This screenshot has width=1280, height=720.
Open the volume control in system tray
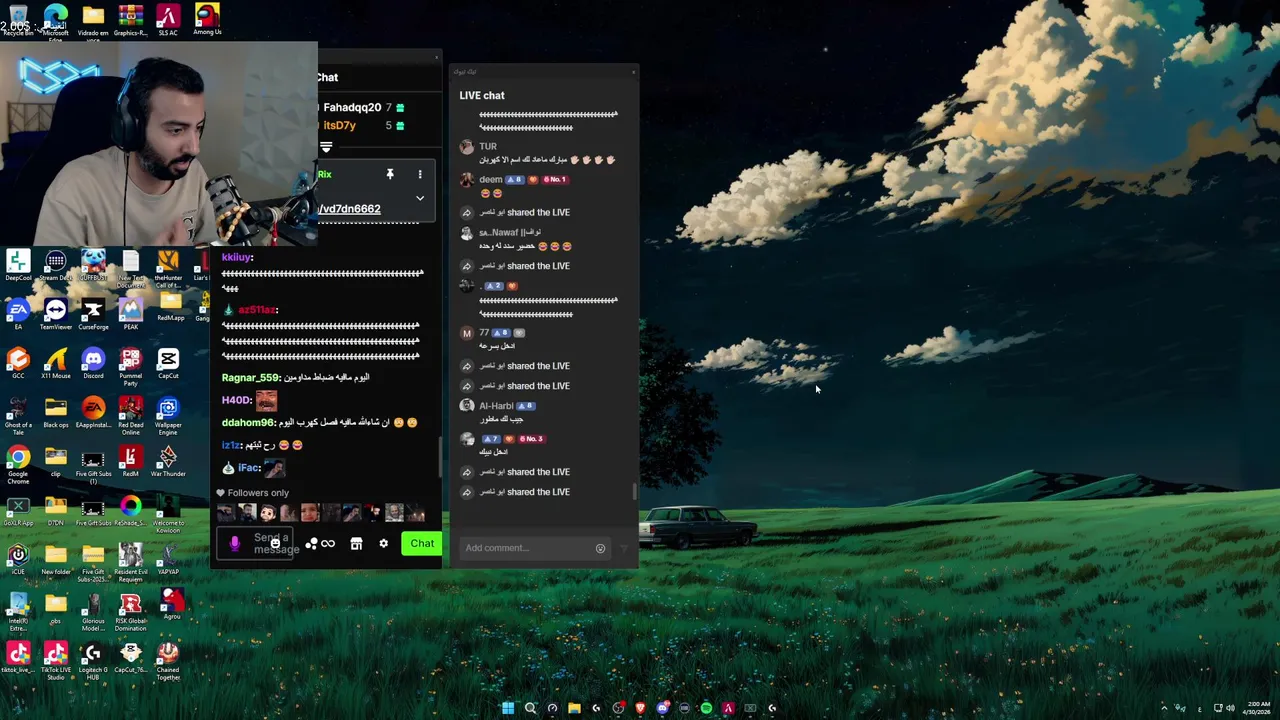click(x=1230, y=708)
